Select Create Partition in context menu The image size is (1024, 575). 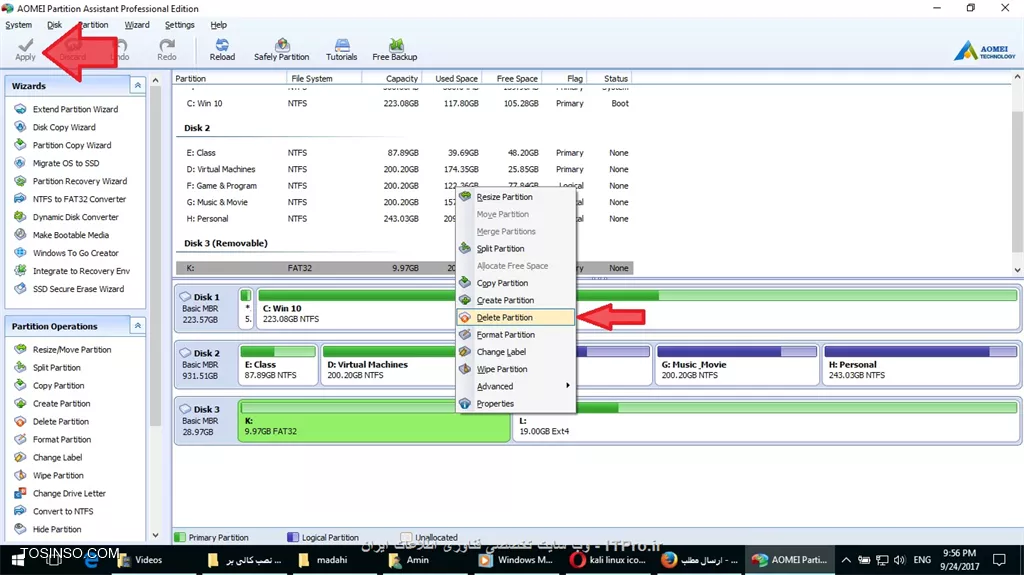(516, 300)
